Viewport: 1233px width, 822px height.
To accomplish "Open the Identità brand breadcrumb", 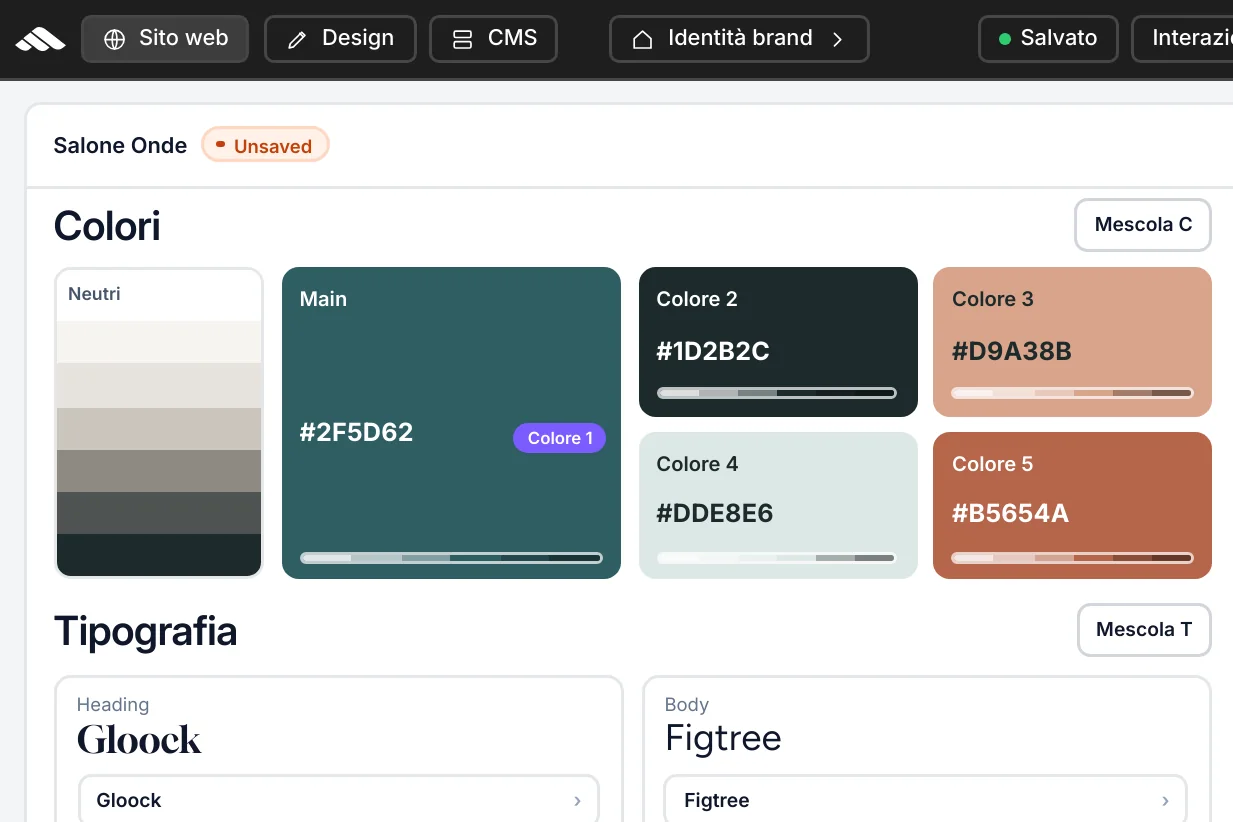I will pos(739,39).
